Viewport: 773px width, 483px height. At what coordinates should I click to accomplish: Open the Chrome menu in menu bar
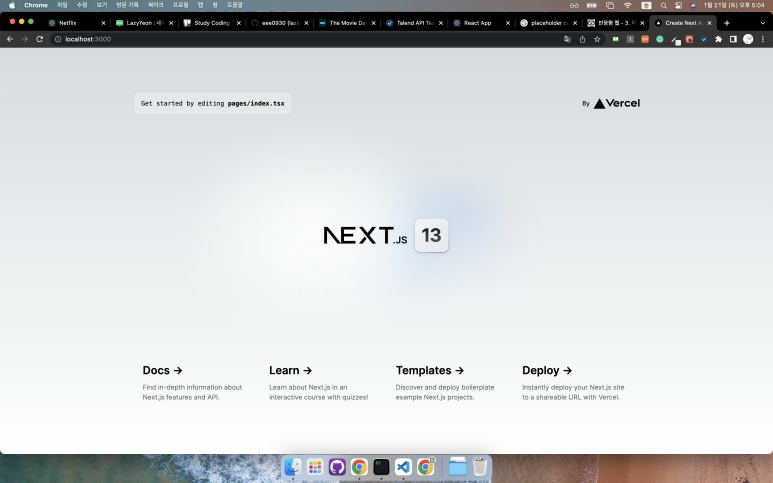point(36,5)
